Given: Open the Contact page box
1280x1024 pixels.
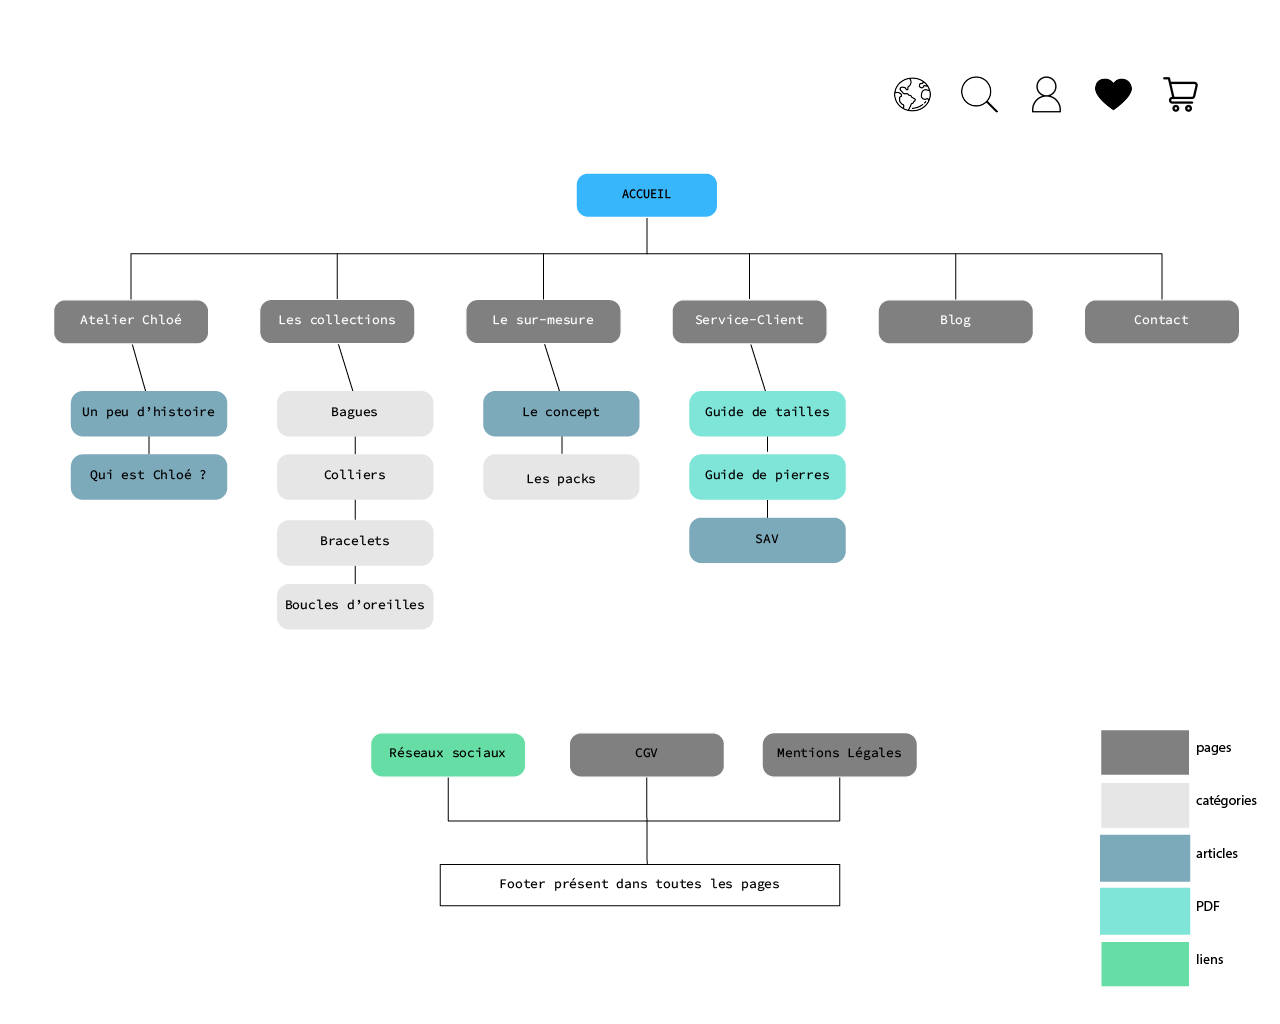Looking at the screenshot, I should click(1161, 321).
